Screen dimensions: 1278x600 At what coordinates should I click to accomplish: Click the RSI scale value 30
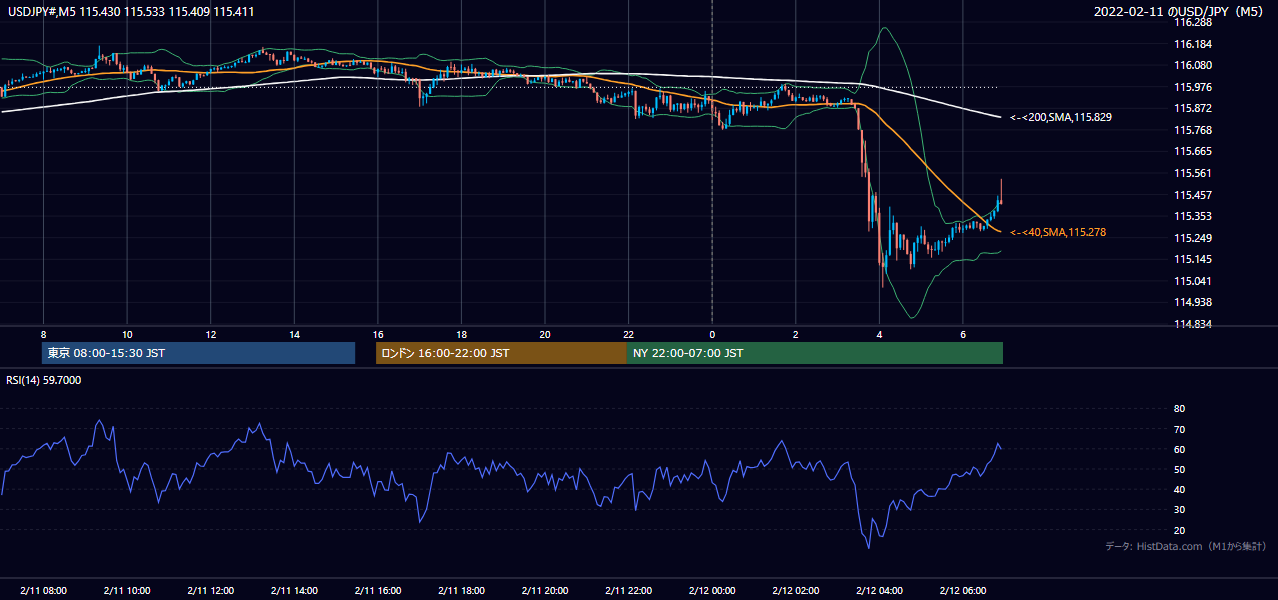1179,510
